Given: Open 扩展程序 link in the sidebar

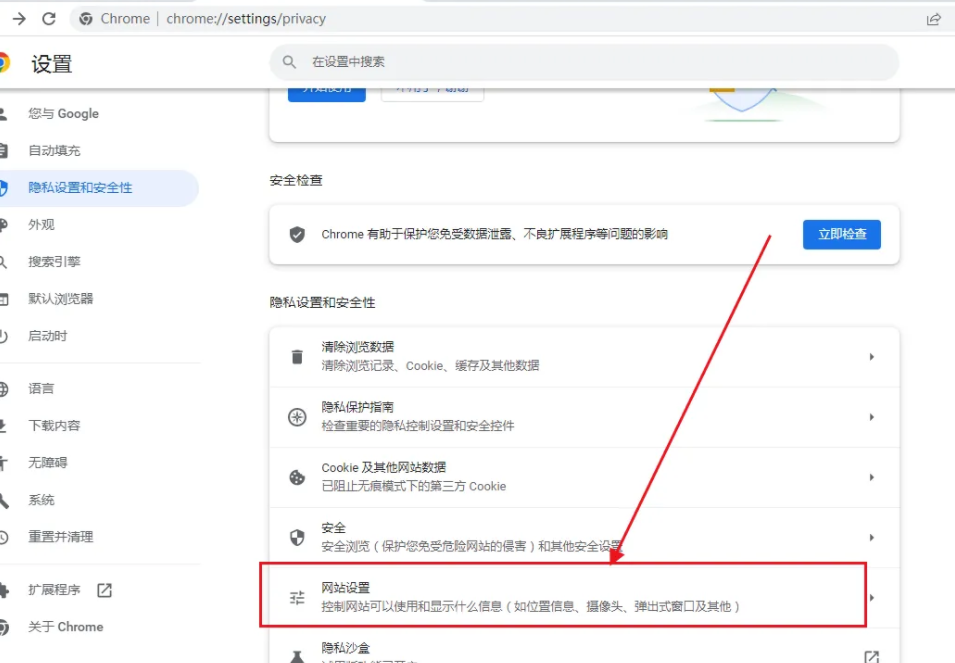Looking at the screenshot, I should [54, 590].
